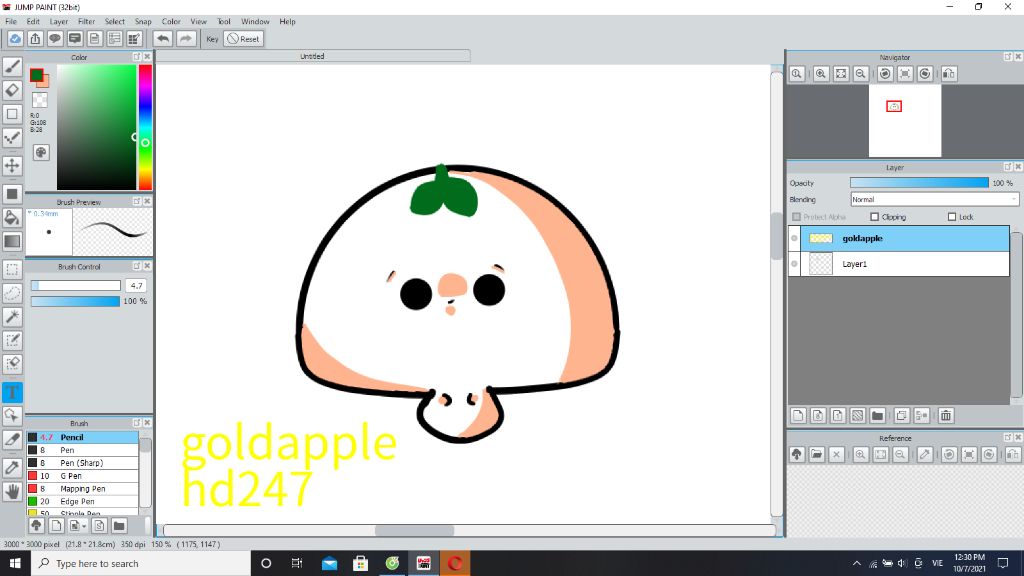
Task: Adjust the layer Opacity slider
Action: [919, 183]
